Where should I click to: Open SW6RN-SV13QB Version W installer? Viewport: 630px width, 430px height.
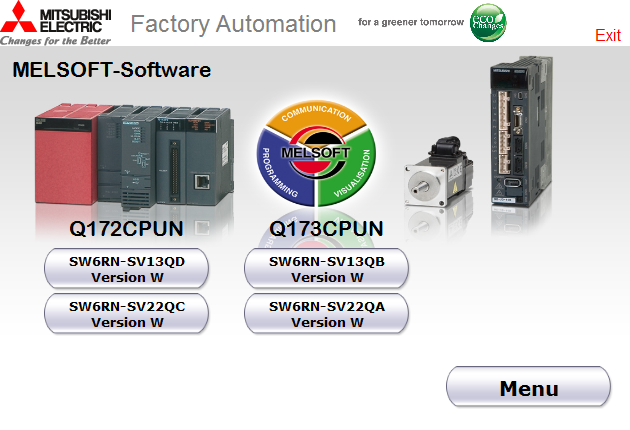click(326, 268)
